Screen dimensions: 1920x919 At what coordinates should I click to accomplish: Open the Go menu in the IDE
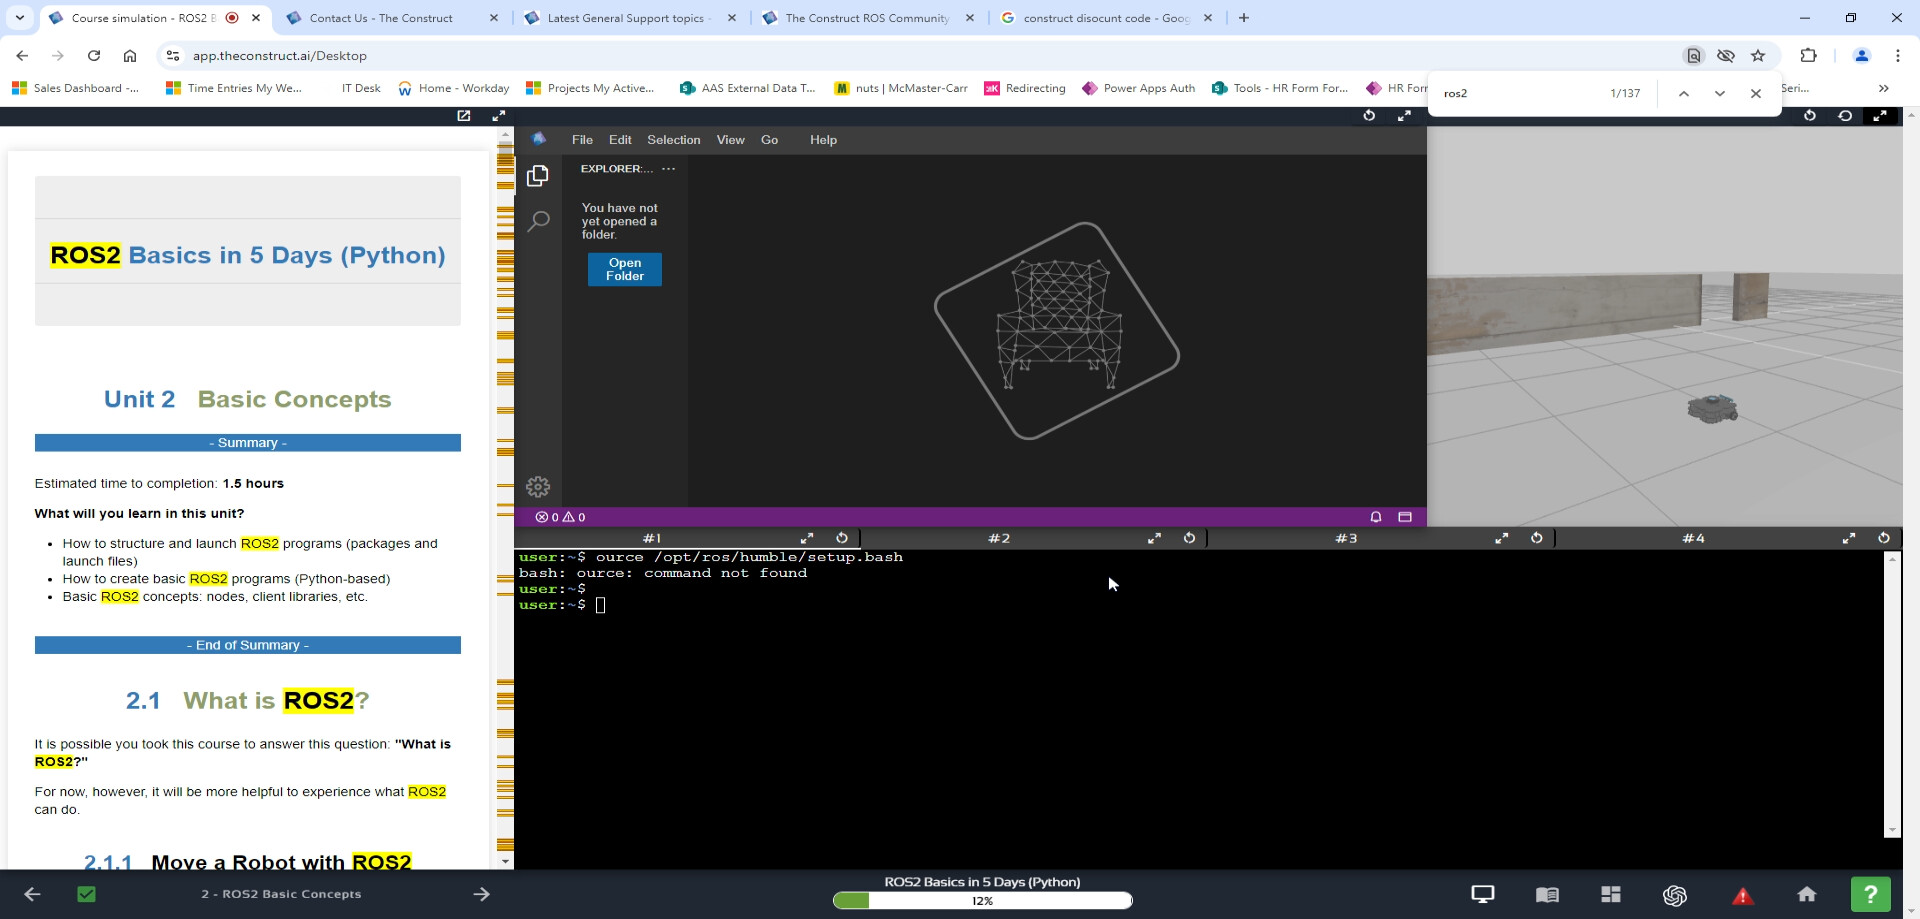tap(769, 140)
